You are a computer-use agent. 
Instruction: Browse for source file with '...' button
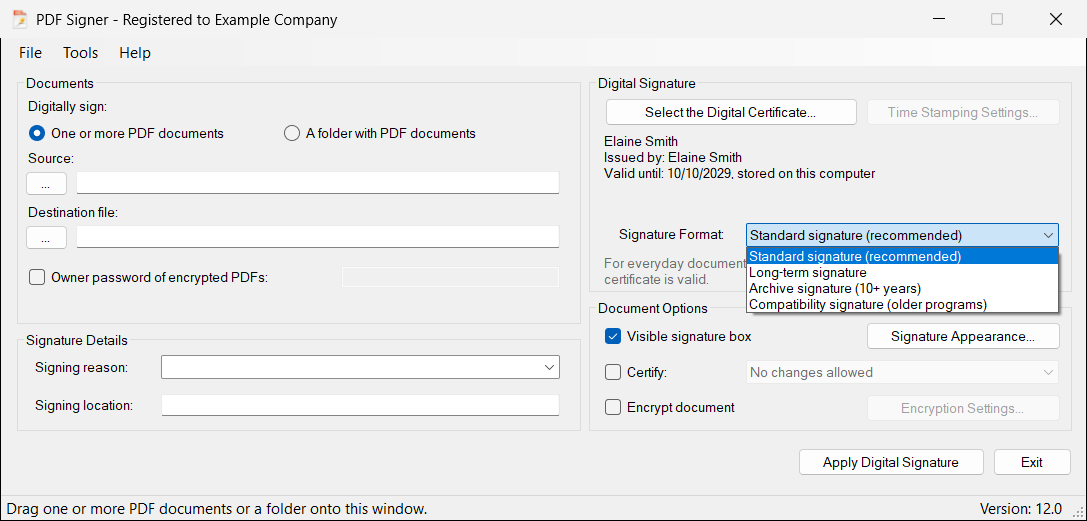tap(46, 184)
